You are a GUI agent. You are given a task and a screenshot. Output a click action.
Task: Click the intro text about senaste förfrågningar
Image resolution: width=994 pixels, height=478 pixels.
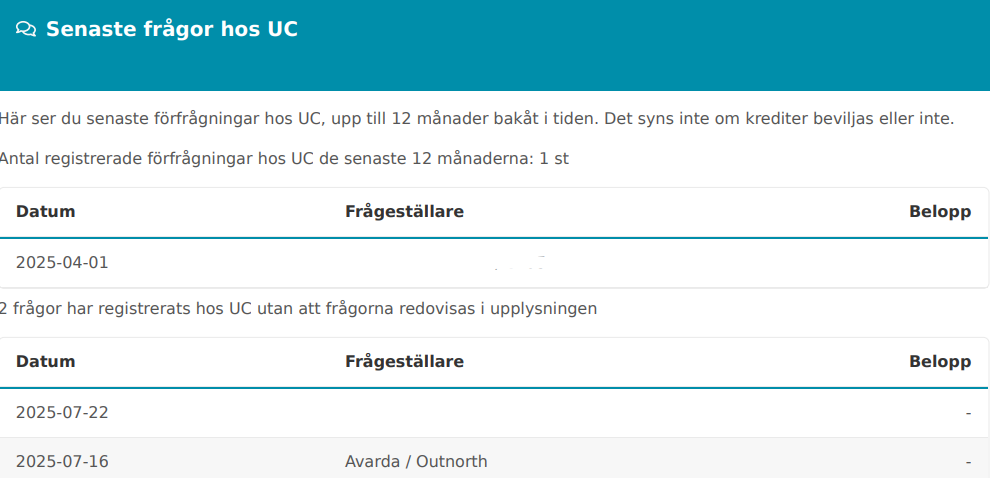[476, 119]
